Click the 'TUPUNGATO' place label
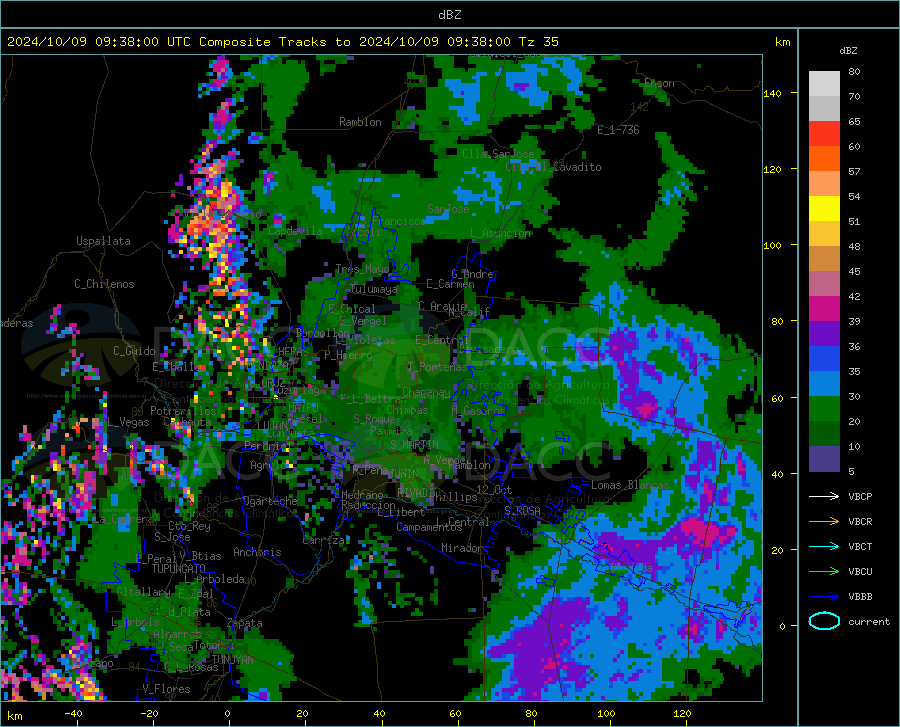 click(179, 569)
